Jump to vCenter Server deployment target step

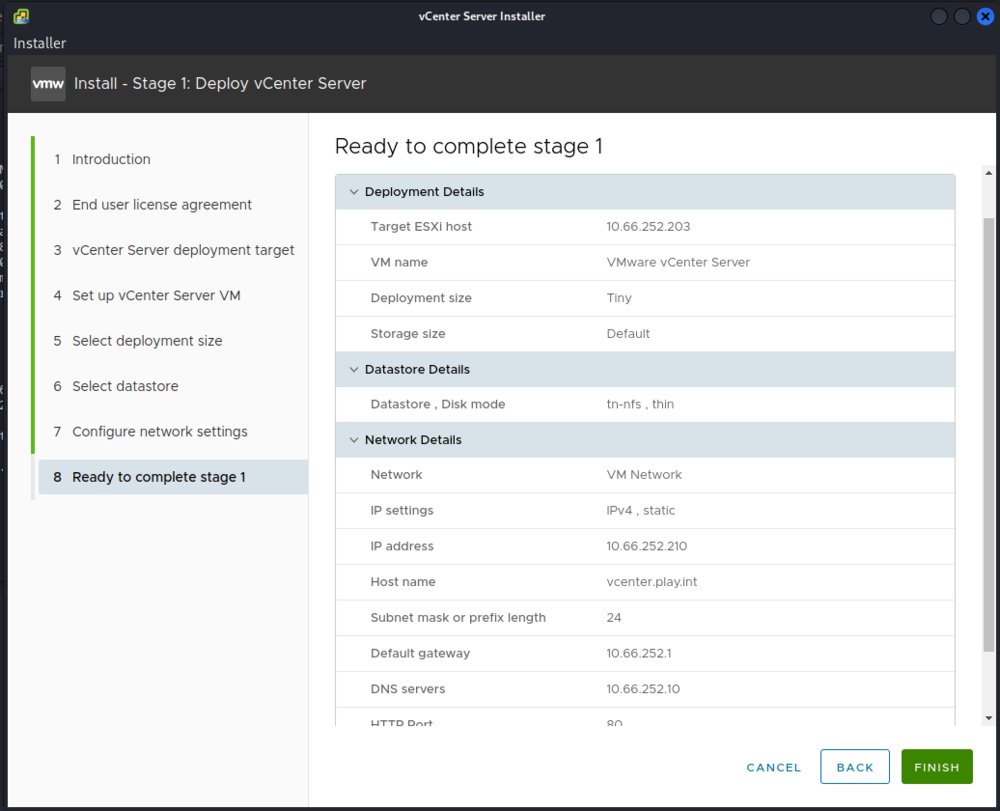coord(183,250)
